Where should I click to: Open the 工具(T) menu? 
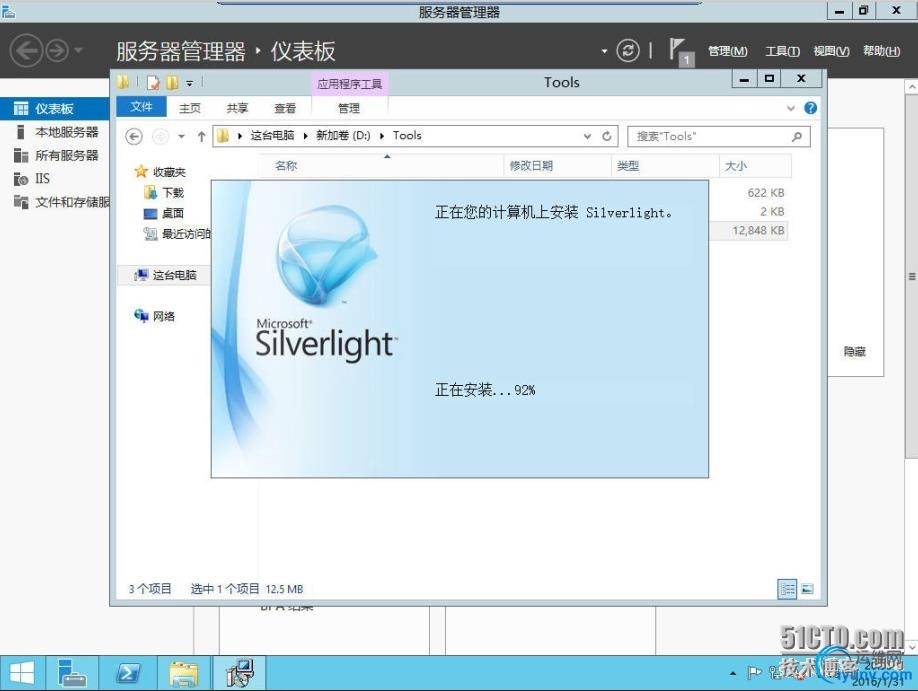click(783, 52)
